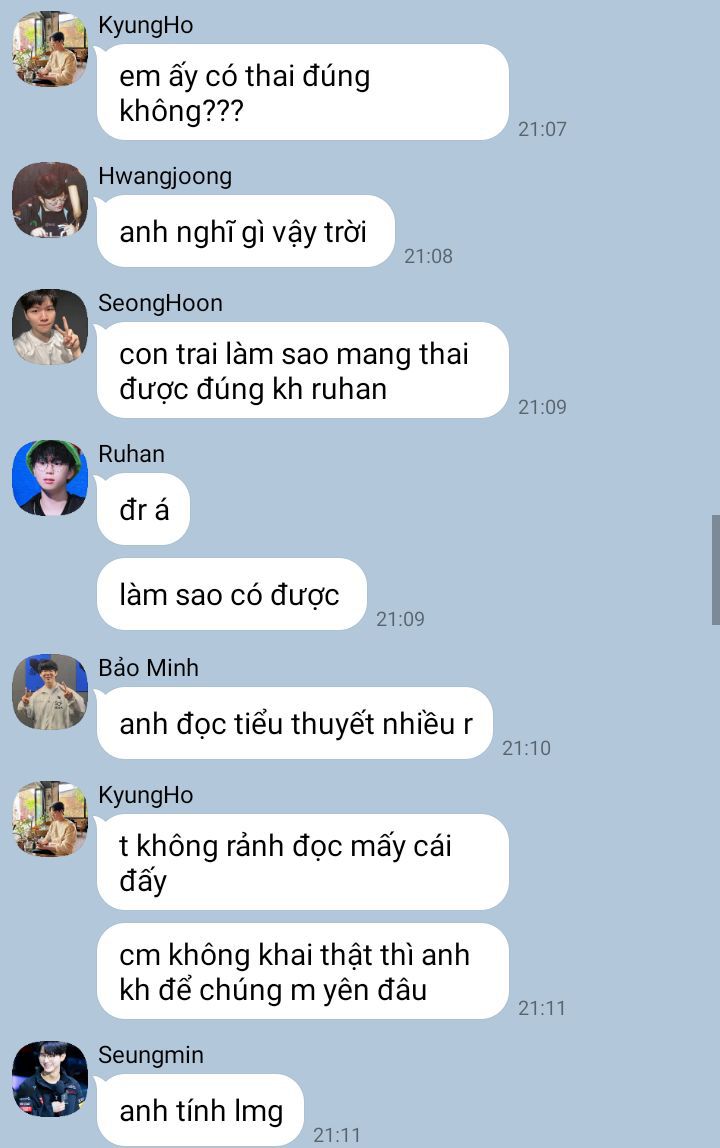The image size is (720, 1148).
Task: Click the sender name SeongHoon
Action: [x=160, y=303]
